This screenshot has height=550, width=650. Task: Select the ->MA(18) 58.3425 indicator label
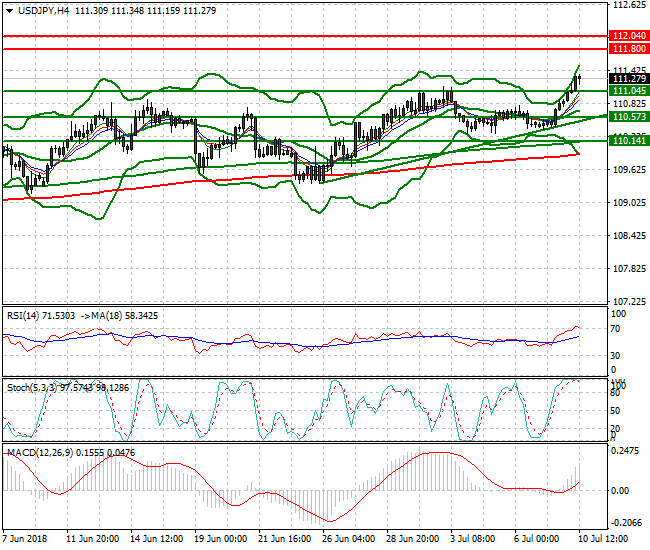[119, 316]
